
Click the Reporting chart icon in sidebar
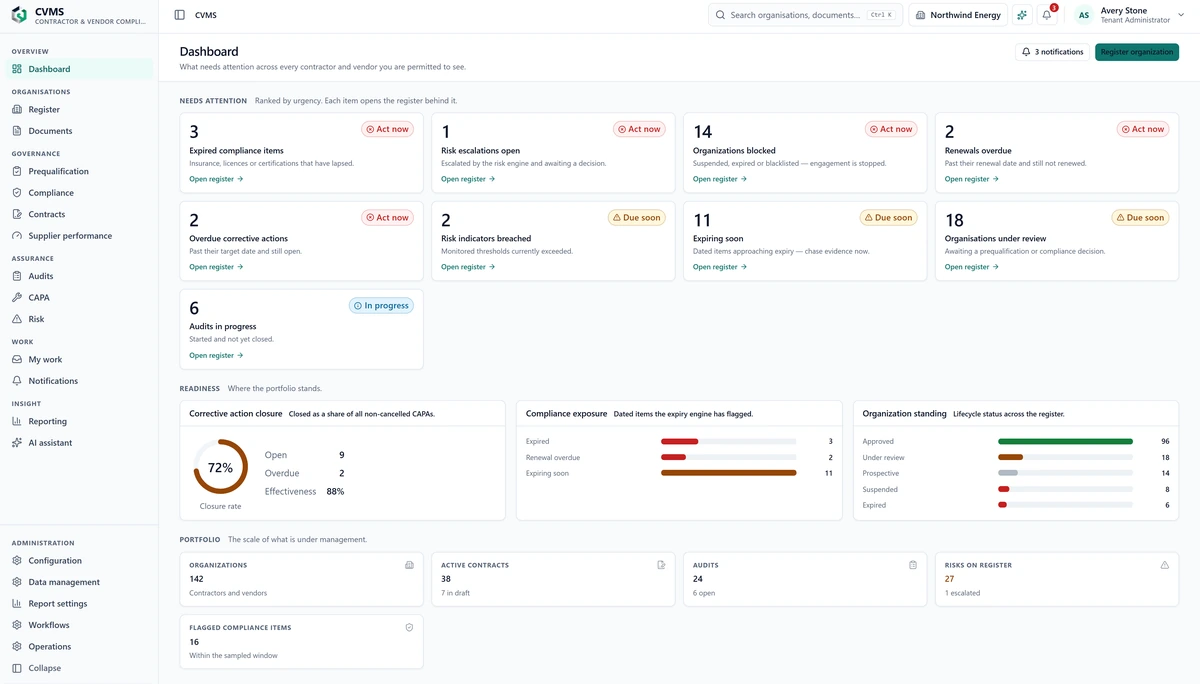tap(17, 421)
